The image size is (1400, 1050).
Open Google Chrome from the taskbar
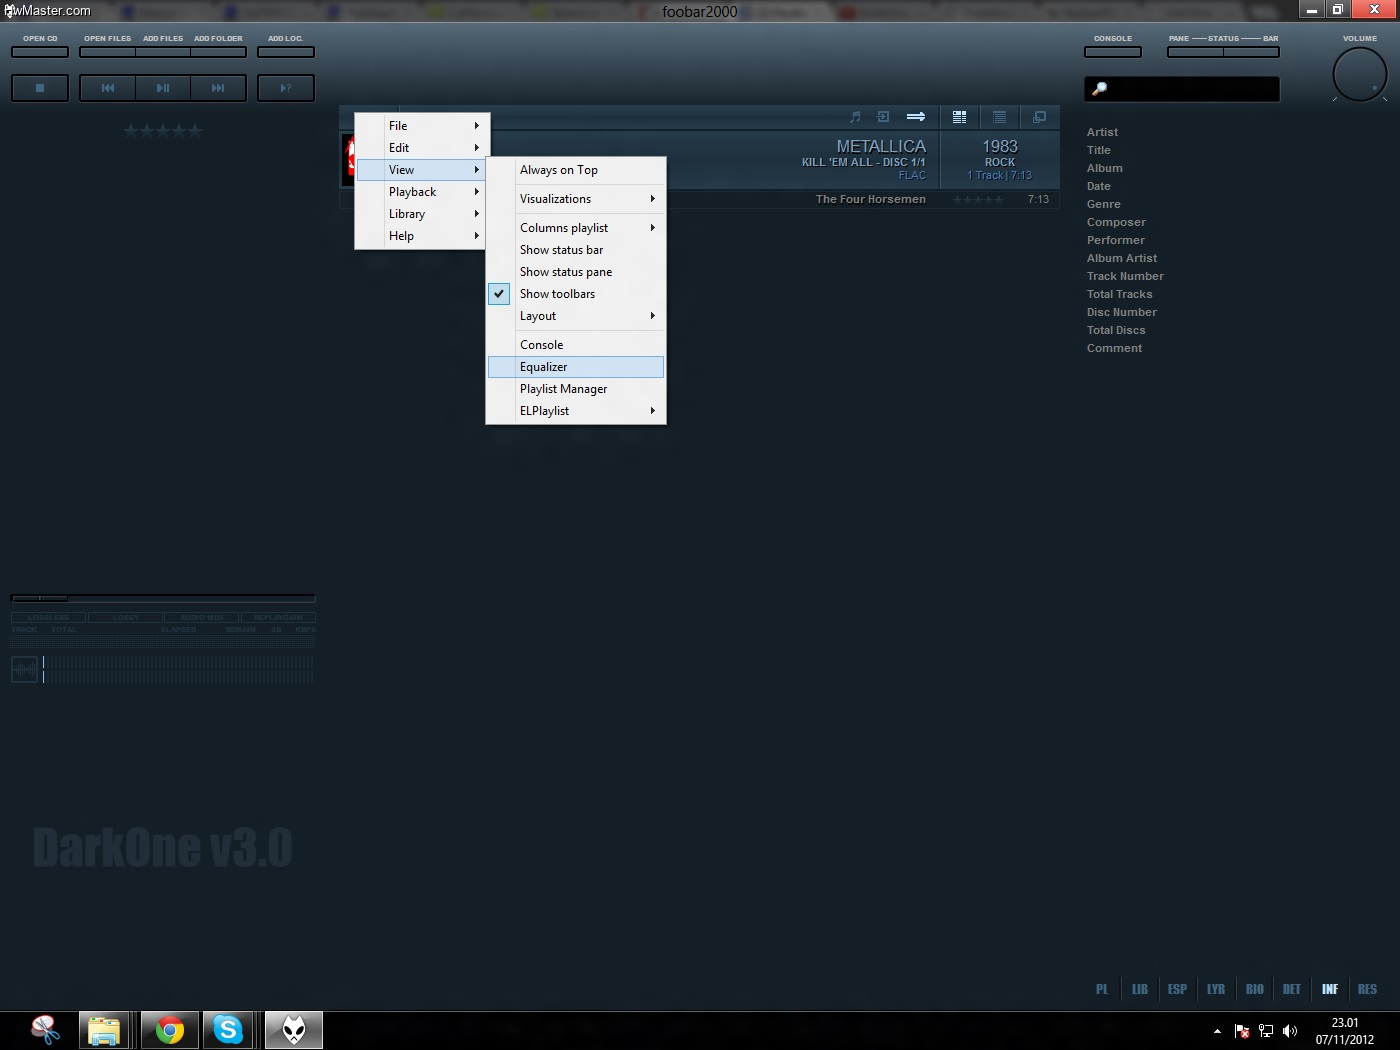click(169, 1030)
